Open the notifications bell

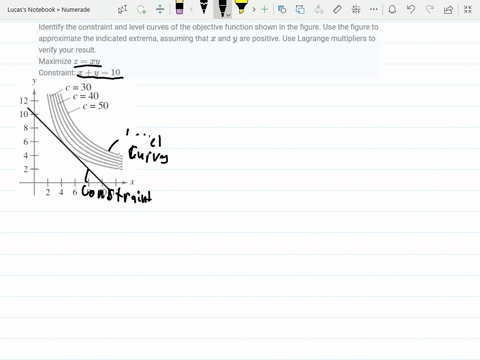coord(392,9)
